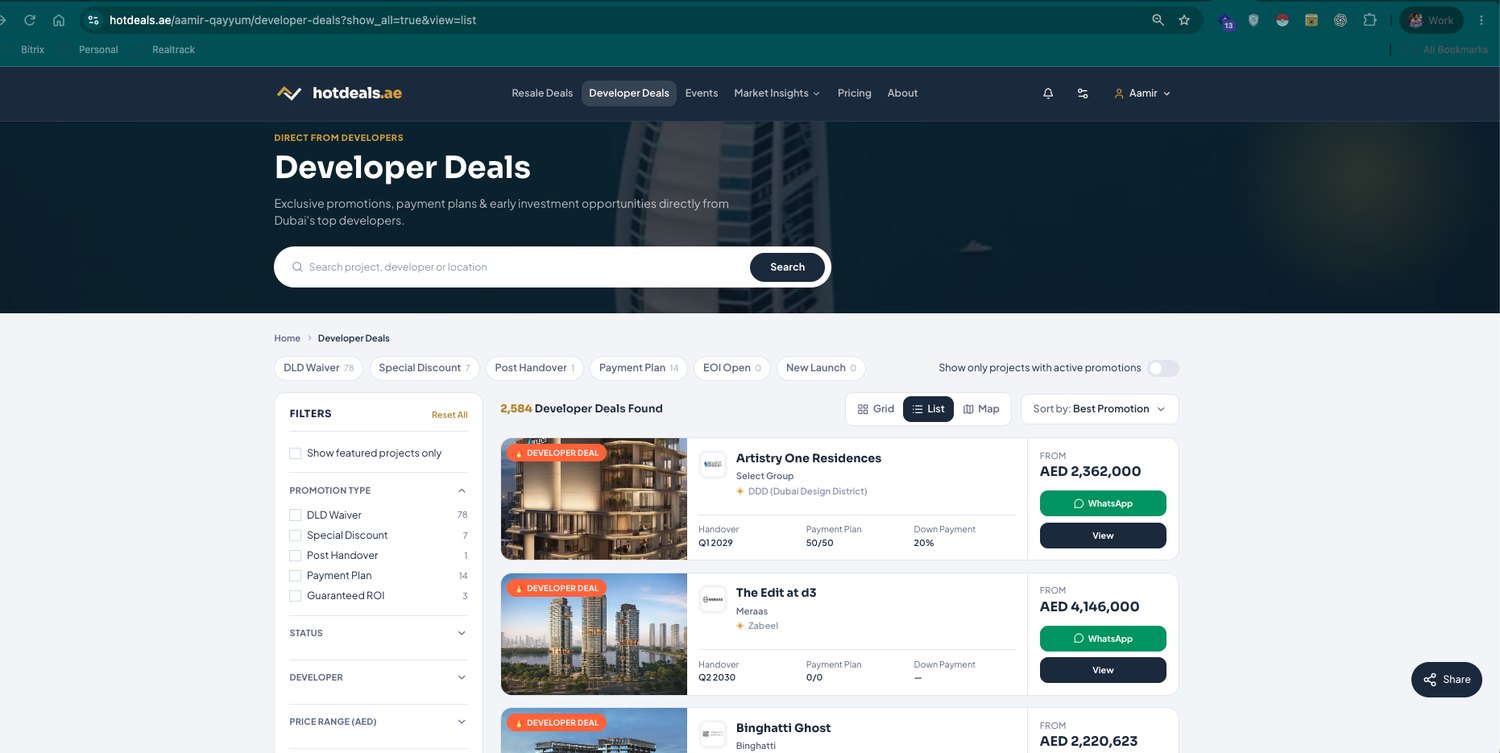Select the New Launch quick filter chip
1500x753 pixels.
click(x=821, y=368)
